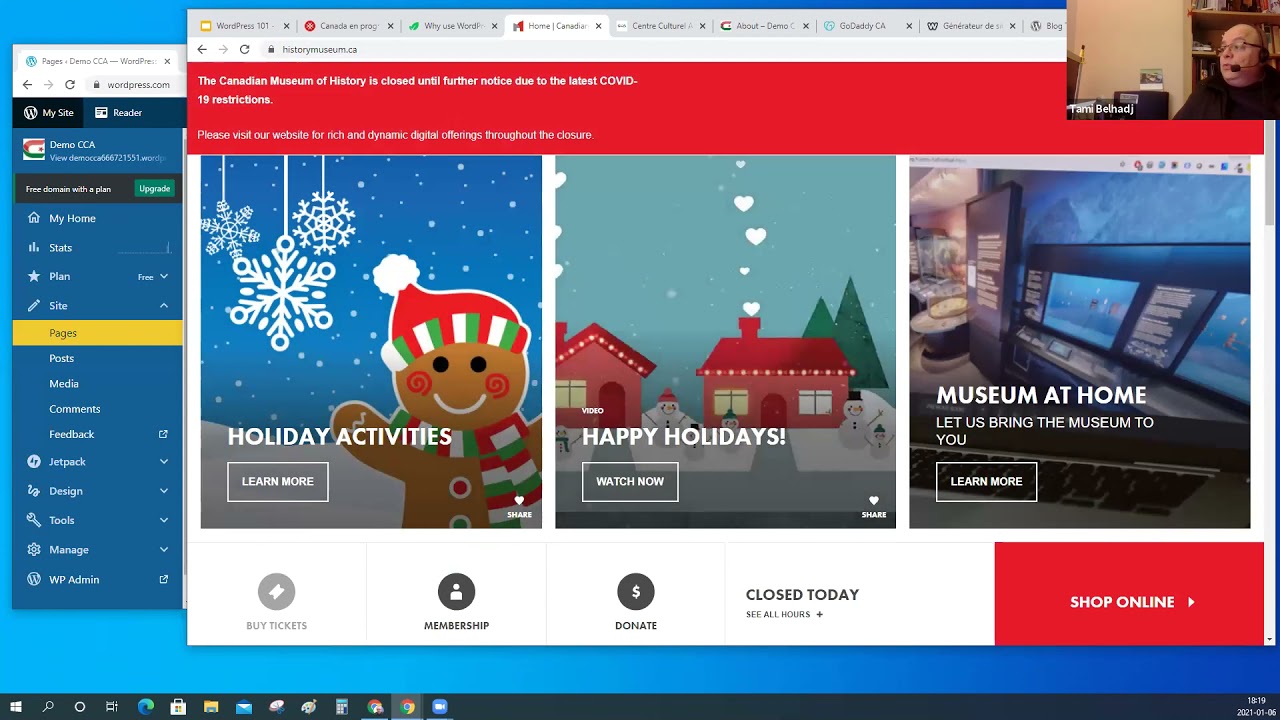Viewport: 1280px width, 720px height.
Task: Click the Cortana circle on taskbar
Action: pyautogui.click(x=80, y=707)
